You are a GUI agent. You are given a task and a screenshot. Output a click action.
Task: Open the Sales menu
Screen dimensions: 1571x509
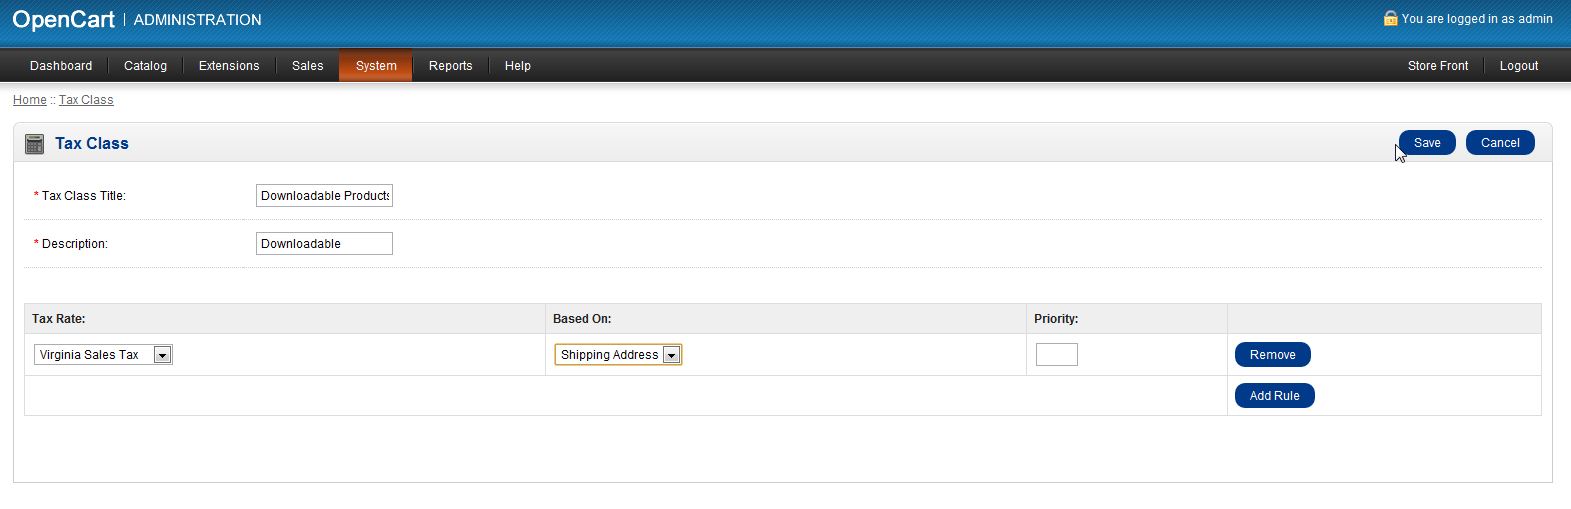point(307,66)
